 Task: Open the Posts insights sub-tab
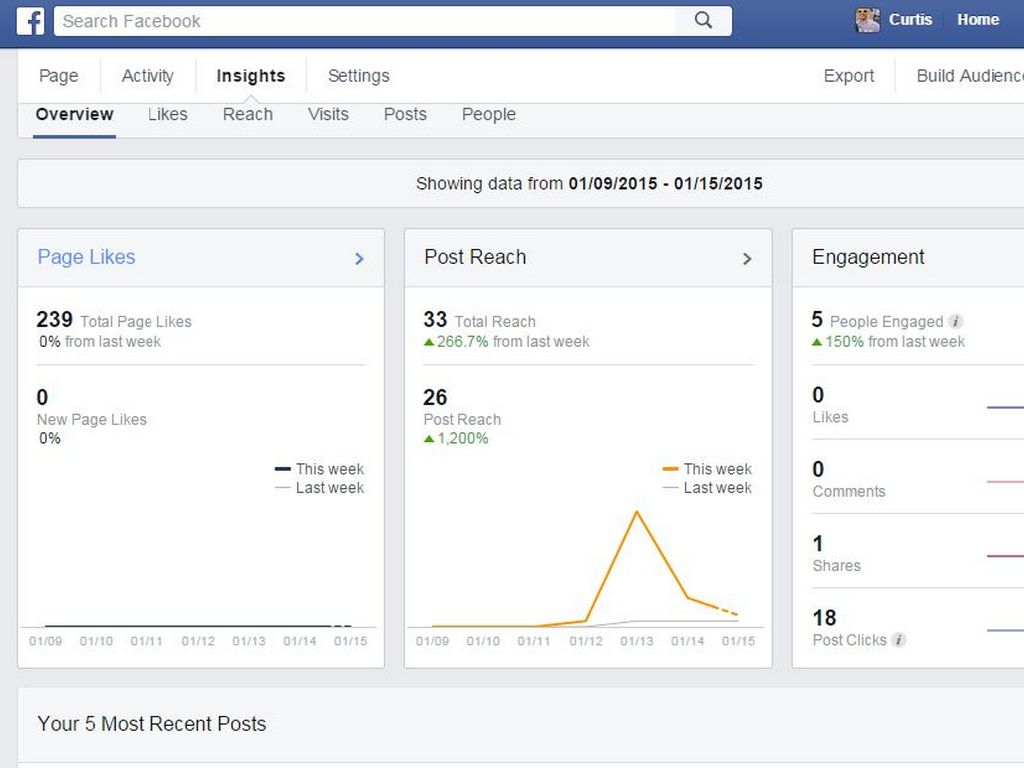(405, 114)
